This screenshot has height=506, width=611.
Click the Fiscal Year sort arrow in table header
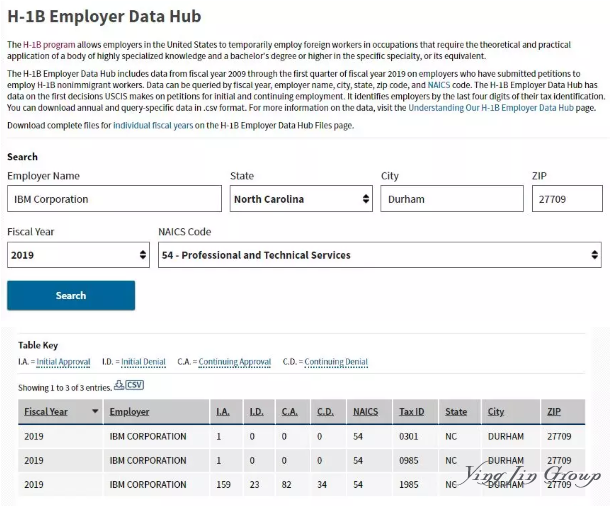(95, 411)
